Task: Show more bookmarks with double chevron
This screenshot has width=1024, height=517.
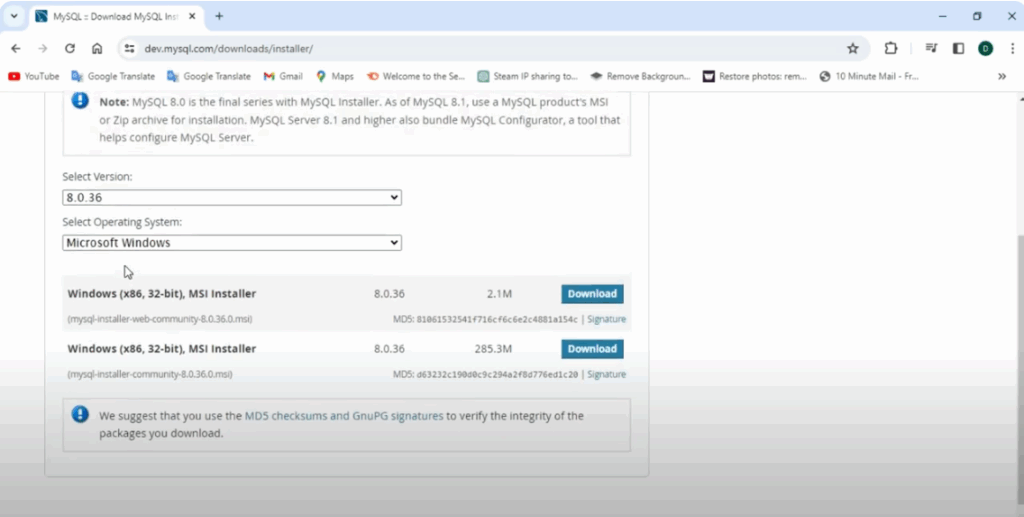Action: coord(1002,76)
